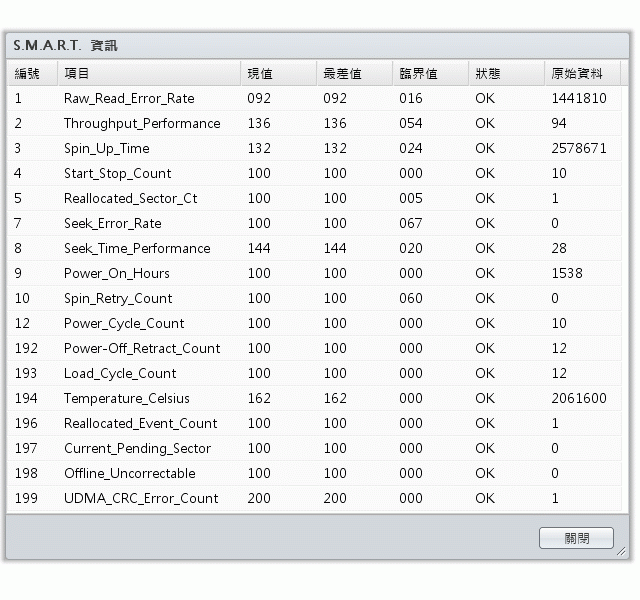The image size is (640, 600).
Task: Click worst value 162 for Temperature_Celsius
Action: (x=335, y=398)
